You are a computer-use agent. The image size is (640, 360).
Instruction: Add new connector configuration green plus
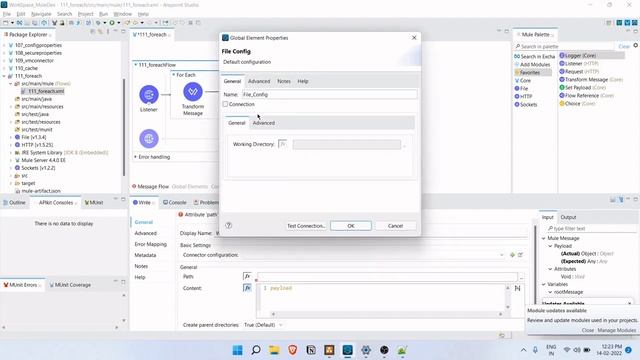click(x=512, y=255)
